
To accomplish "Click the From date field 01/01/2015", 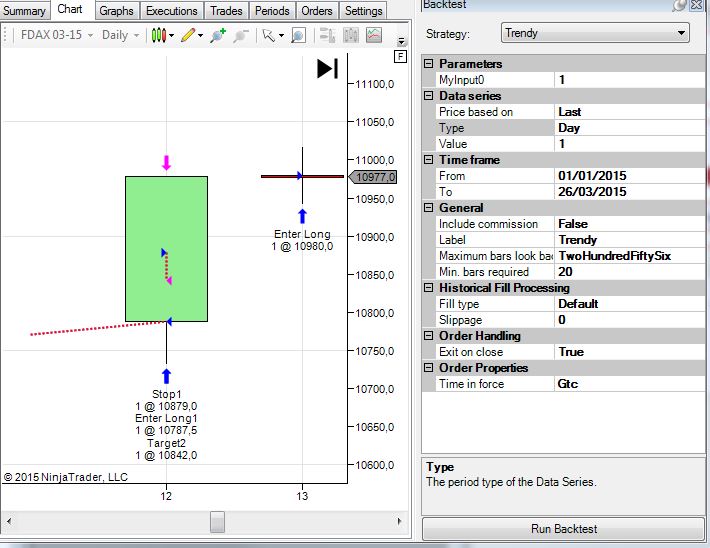I will pyautogui.click(x=630, y=176).
